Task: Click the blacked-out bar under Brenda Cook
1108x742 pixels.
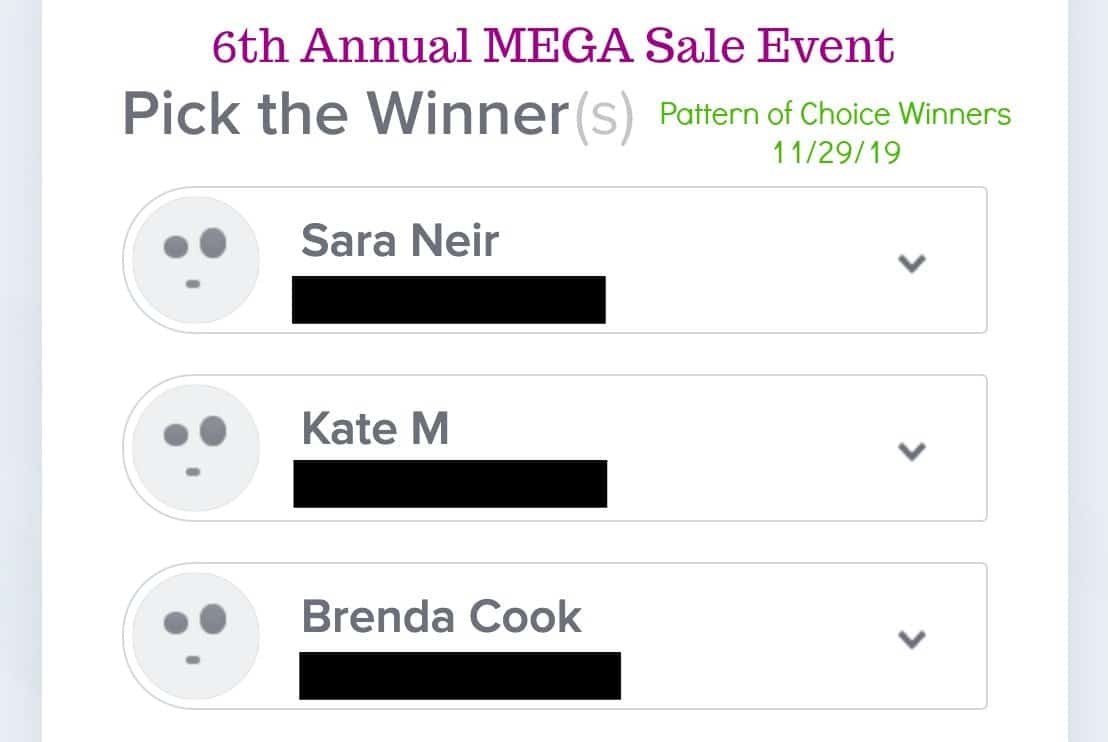Action: pos(460,676)
